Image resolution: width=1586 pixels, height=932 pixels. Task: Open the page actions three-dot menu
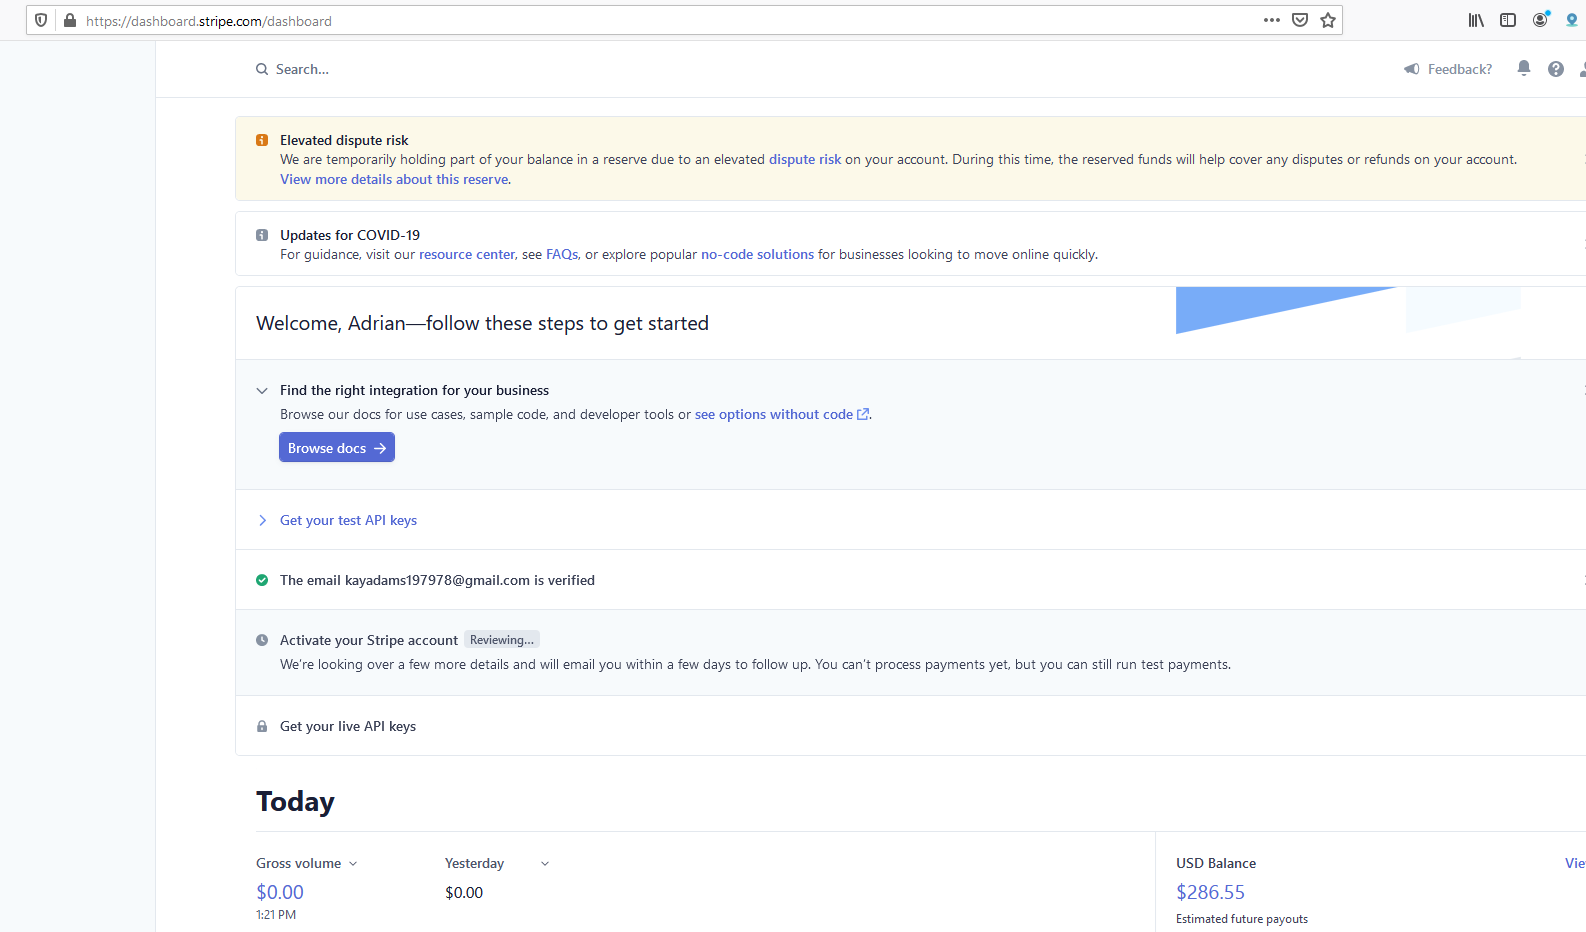(x=1272, y=20)
